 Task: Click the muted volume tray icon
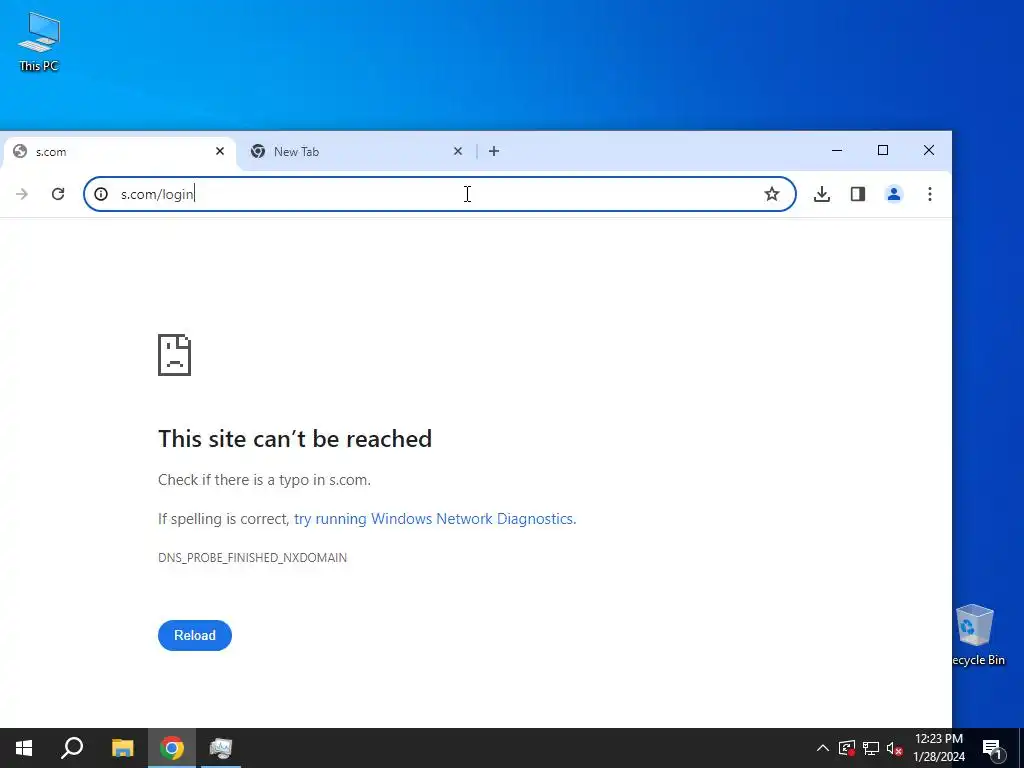coord(894,748)
